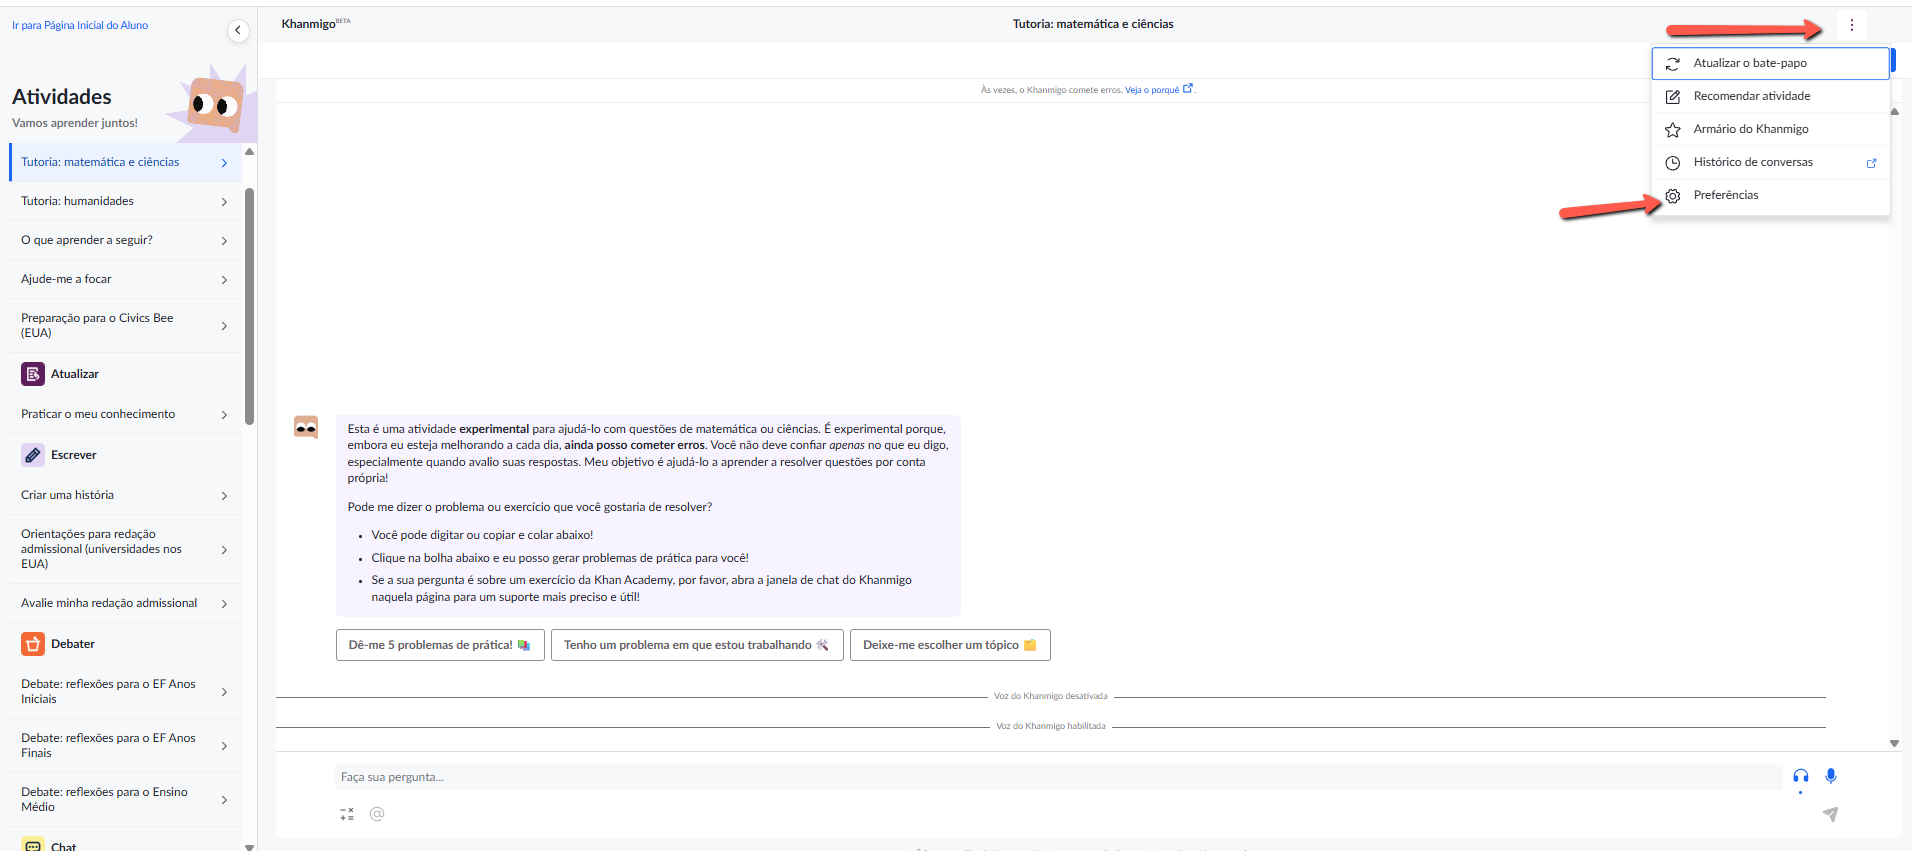Expand Preparação para o Civics Bee chevron

tap(224, 326)
